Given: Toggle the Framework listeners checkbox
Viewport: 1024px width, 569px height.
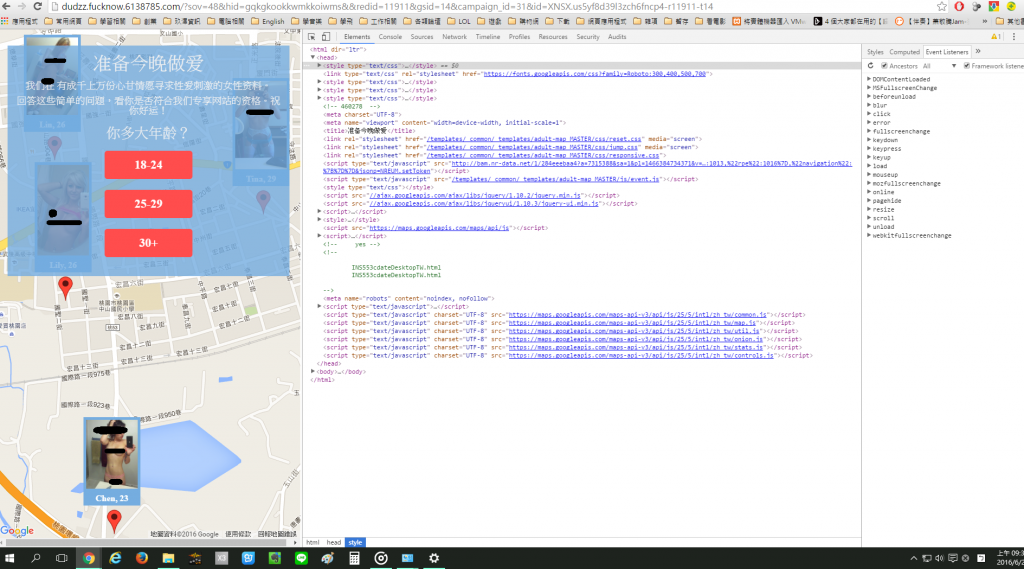Looking at the screenshot, I should [967, 66].
